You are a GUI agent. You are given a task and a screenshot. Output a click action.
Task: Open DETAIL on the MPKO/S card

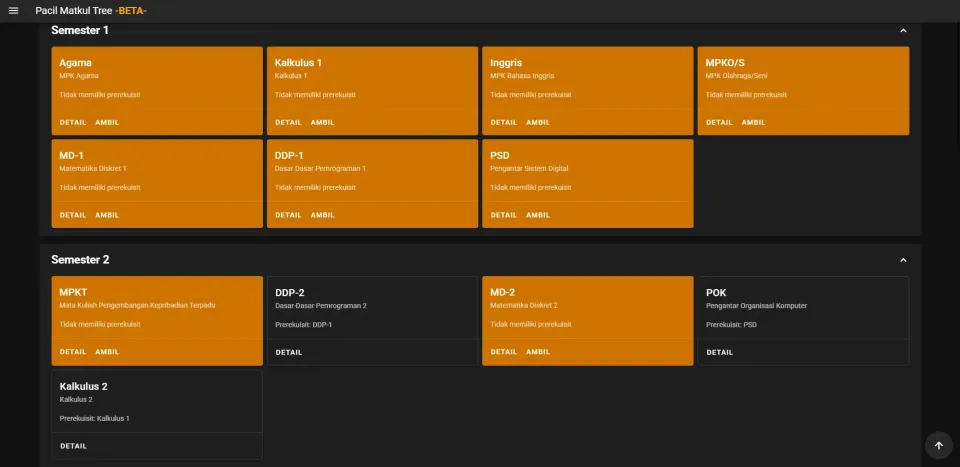pyautogui.click(x=719, y=122)
